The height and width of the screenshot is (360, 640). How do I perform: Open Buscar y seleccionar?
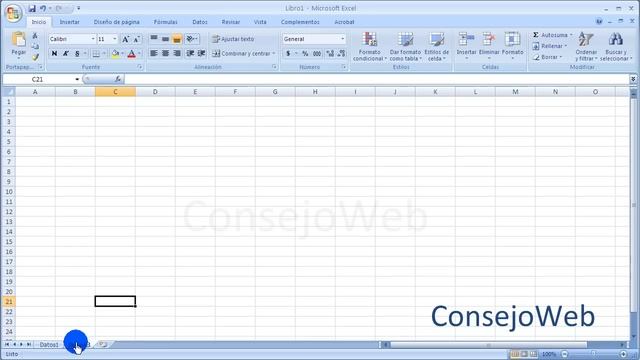point(616,47)
